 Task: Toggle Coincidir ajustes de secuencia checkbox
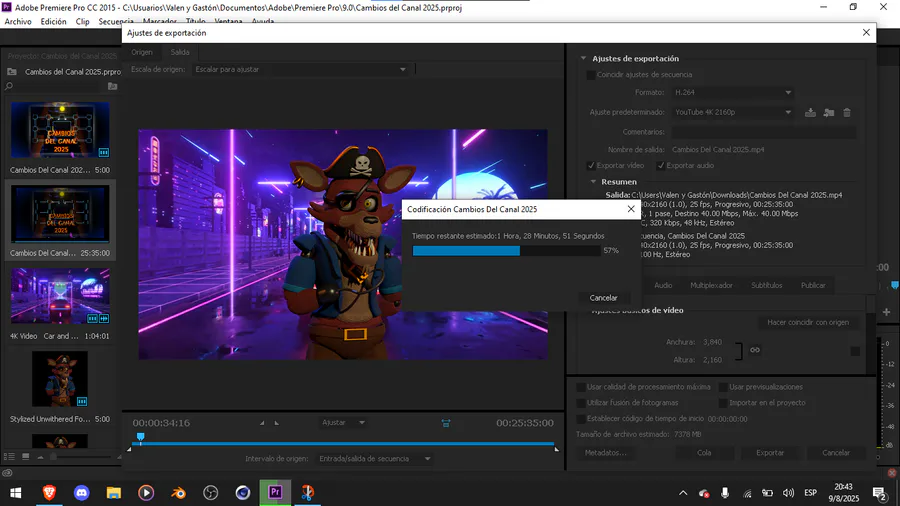point(591,75)
